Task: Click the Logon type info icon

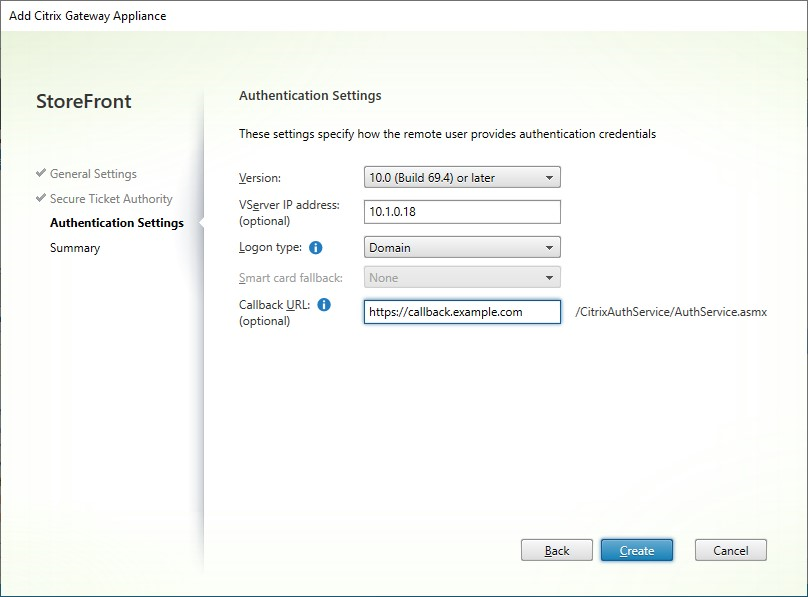Action: click(318, 247)
